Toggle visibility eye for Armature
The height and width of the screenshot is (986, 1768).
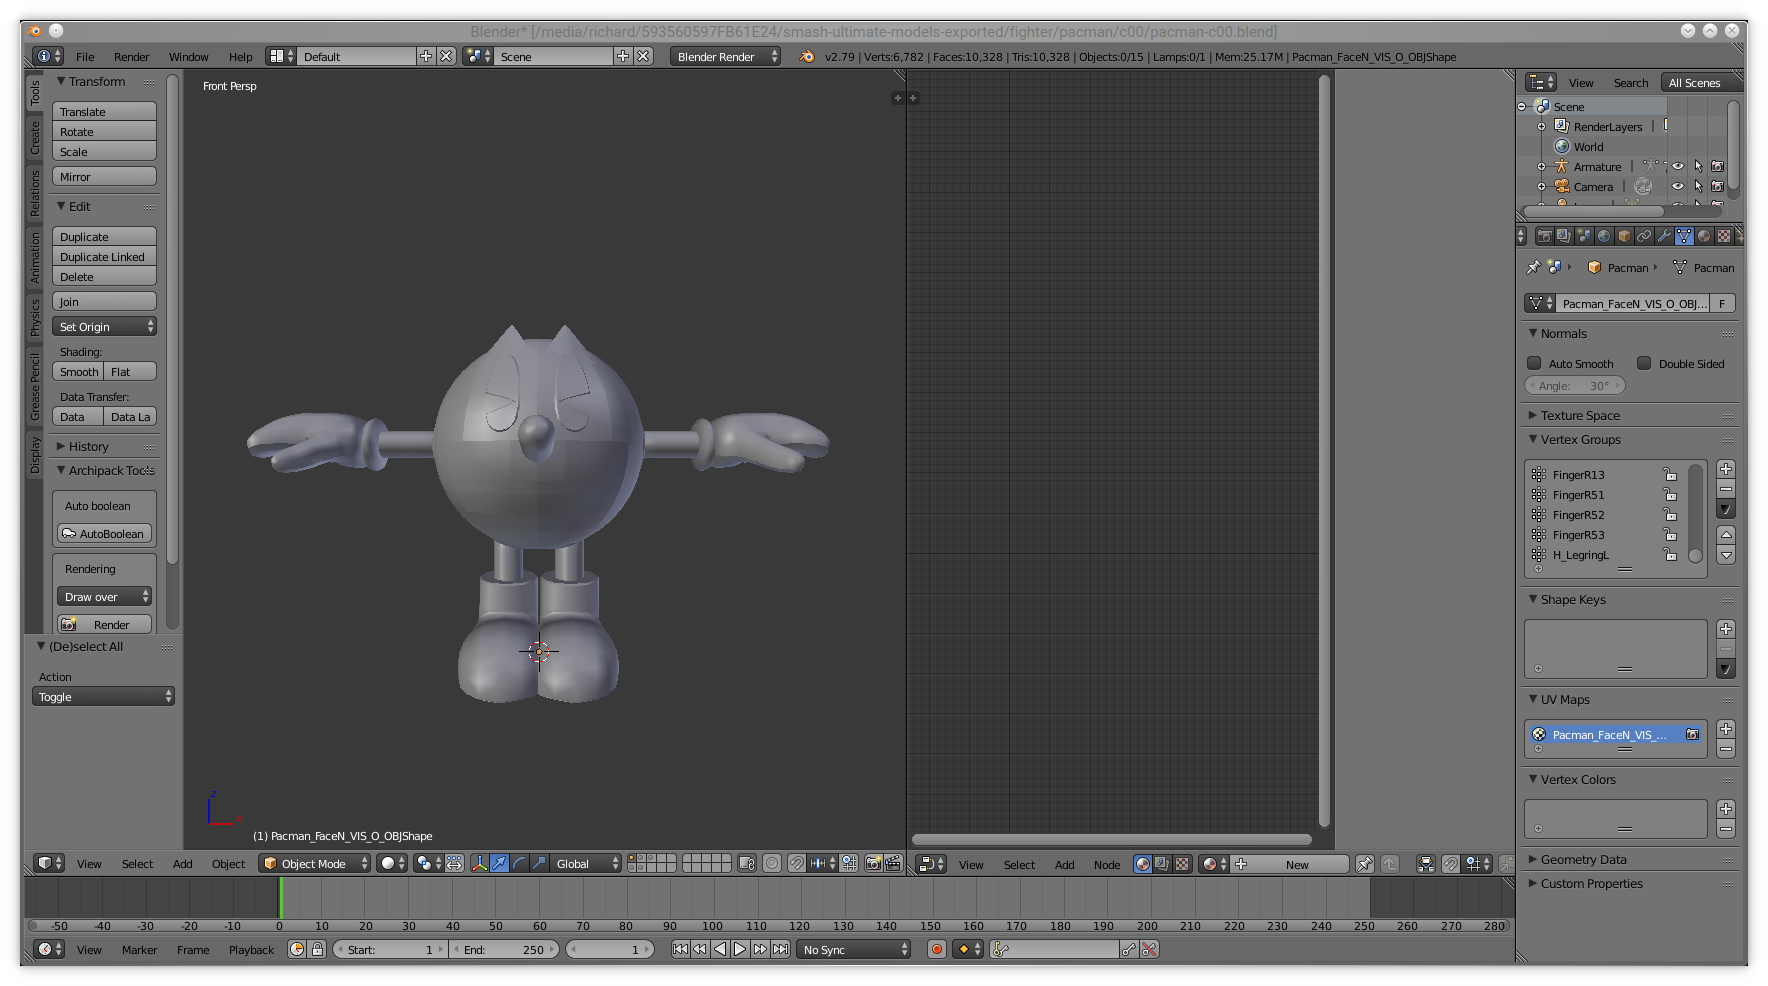point(1678,167)
